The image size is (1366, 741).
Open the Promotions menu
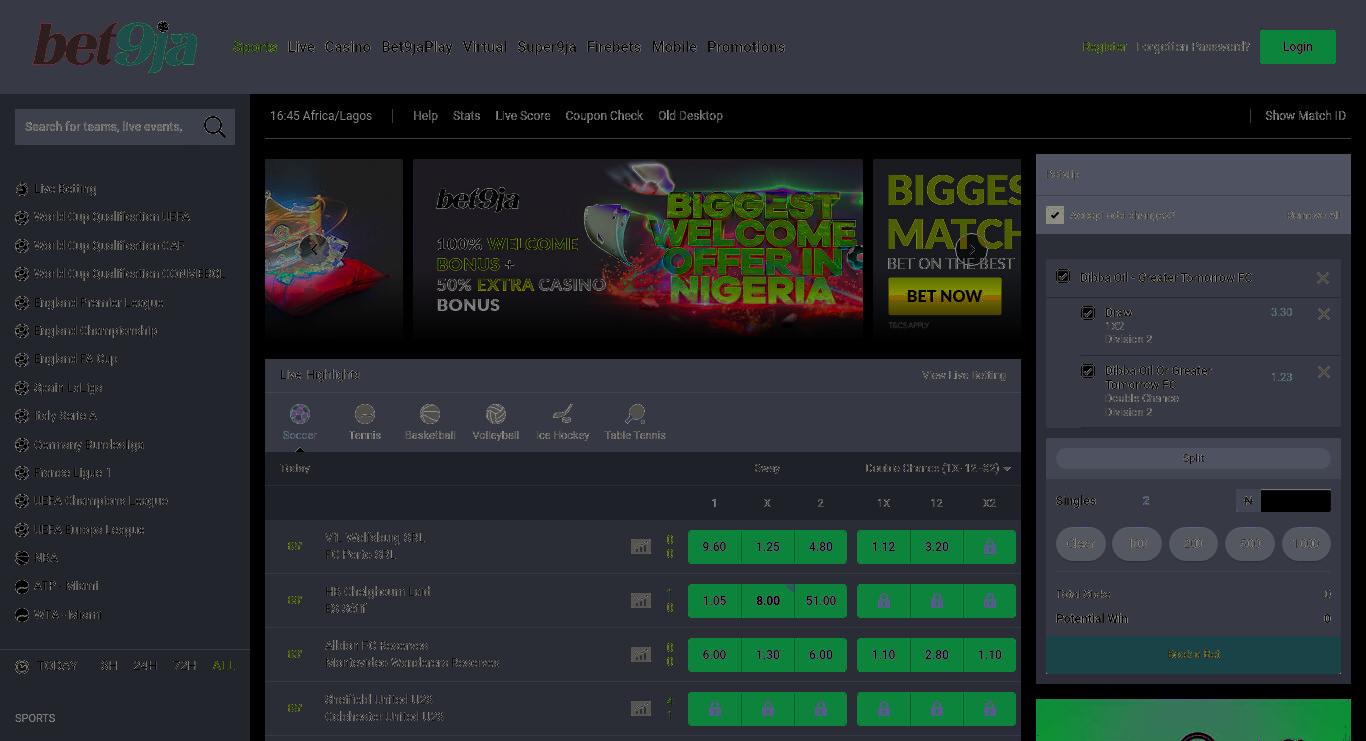coord(746,47)
